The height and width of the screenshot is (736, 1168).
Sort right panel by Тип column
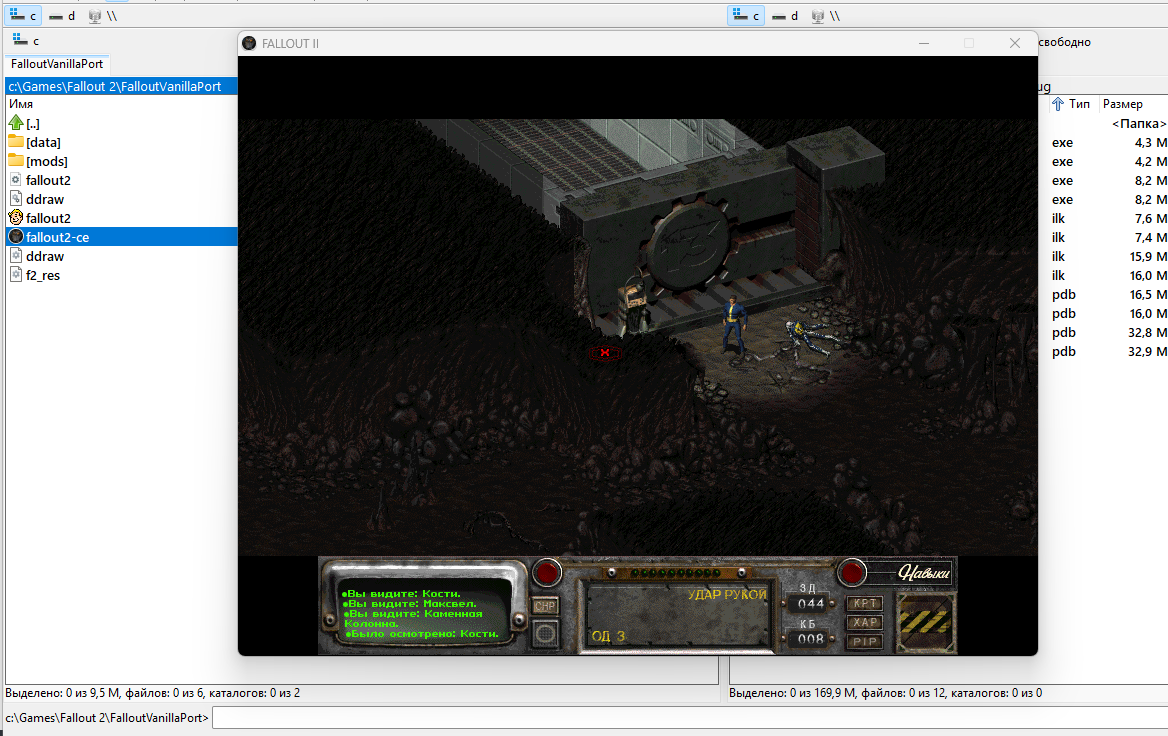click(x=1071, y=104)
